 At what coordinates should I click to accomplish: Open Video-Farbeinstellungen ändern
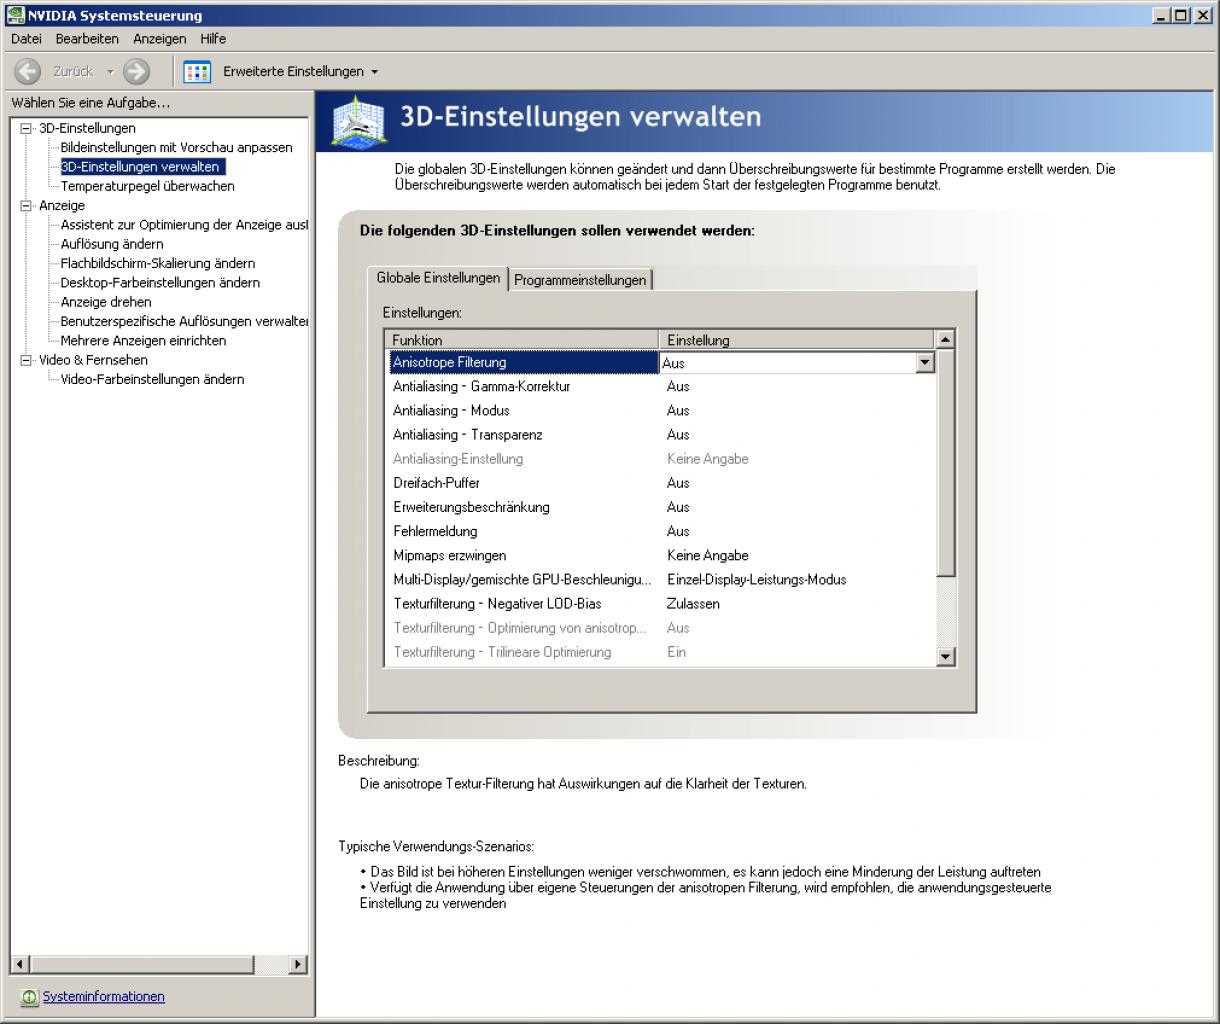152,379
